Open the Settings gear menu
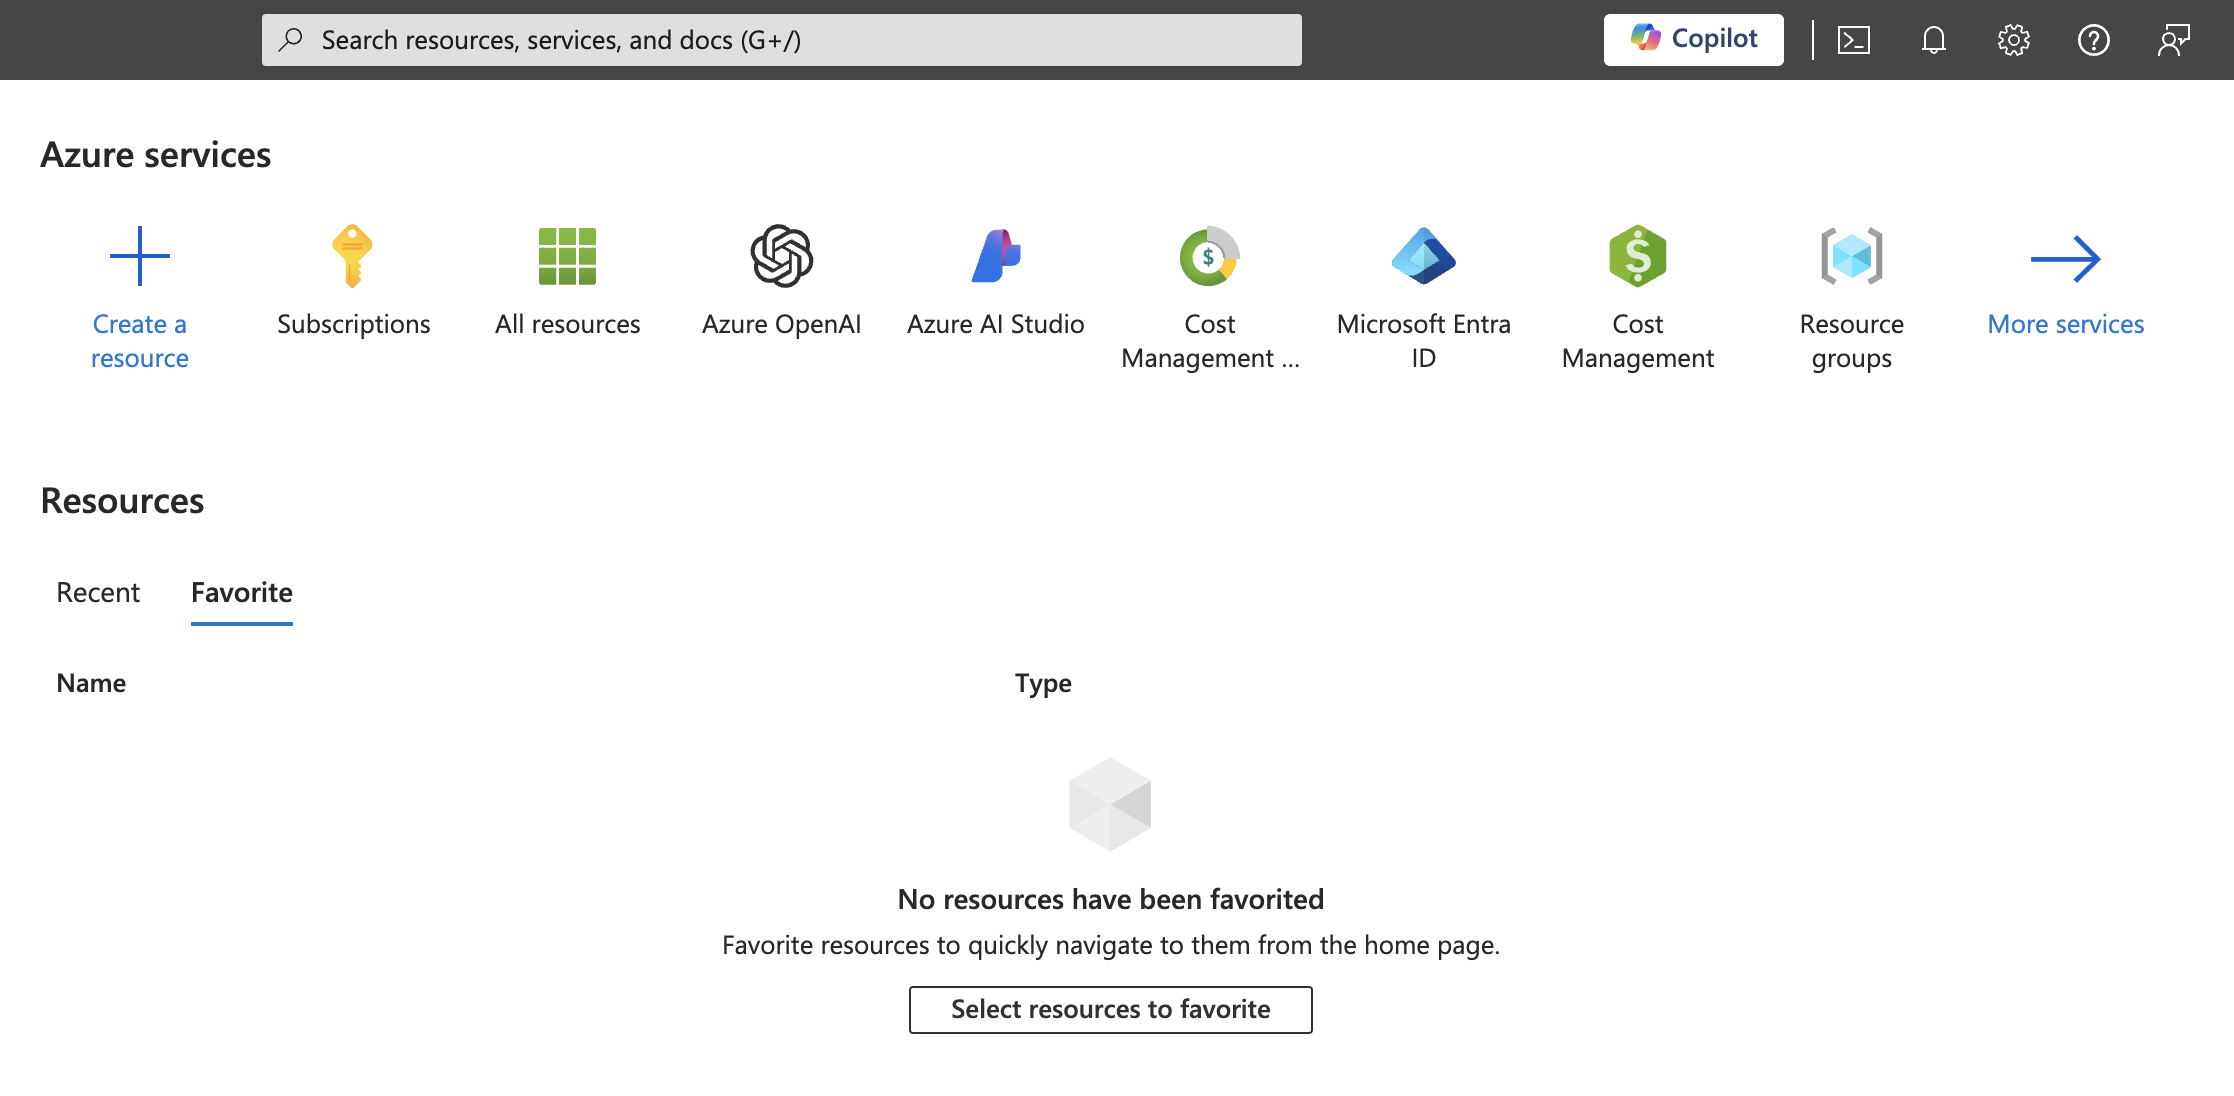The height and width of the screenshot is (1096, 2234). pyautogui.click(x=2013, y=38)
